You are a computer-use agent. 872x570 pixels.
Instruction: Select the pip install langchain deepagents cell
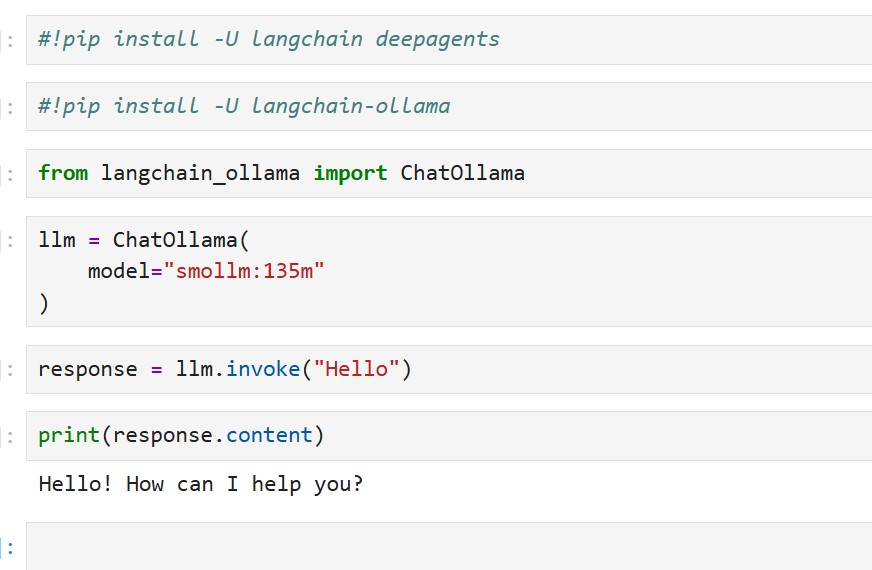449,40
